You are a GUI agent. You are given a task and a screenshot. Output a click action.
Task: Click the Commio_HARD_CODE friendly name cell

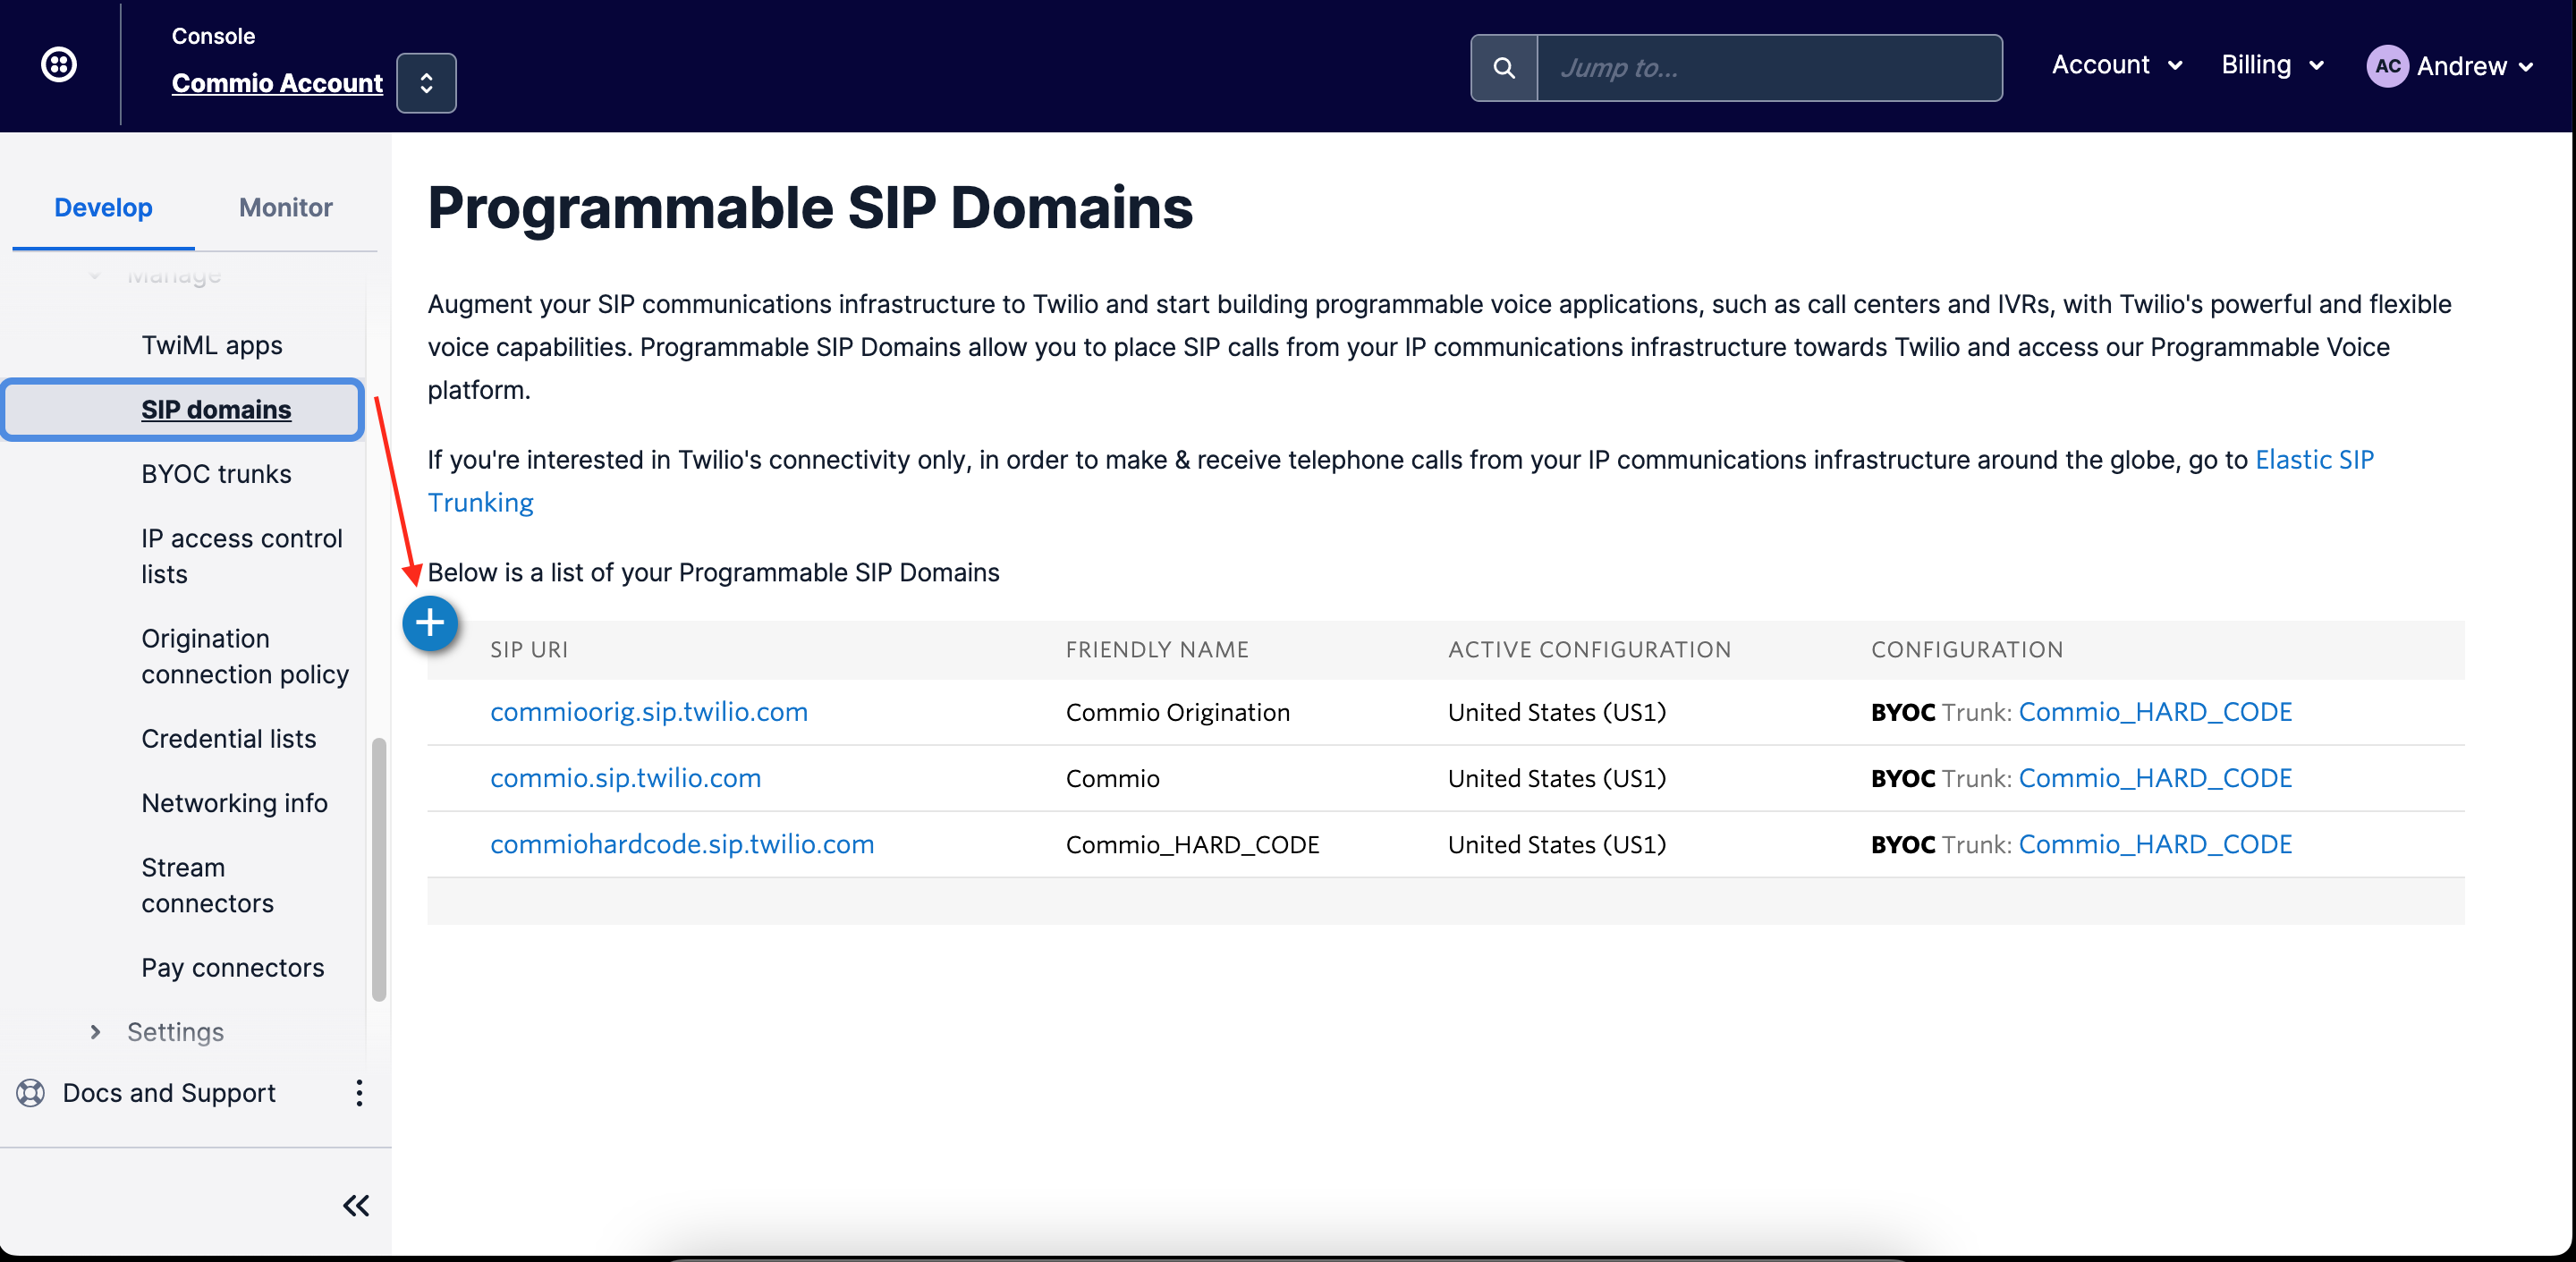(1192, 844)
